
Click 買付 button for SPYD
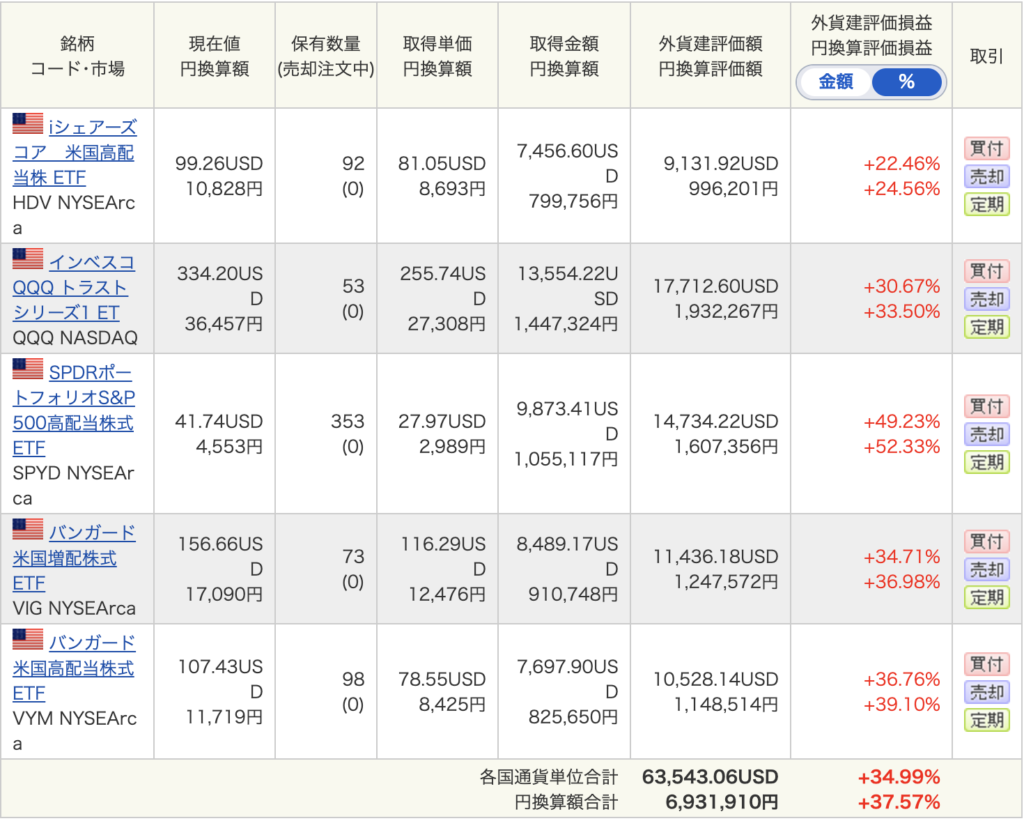click(x=987, y=406)
